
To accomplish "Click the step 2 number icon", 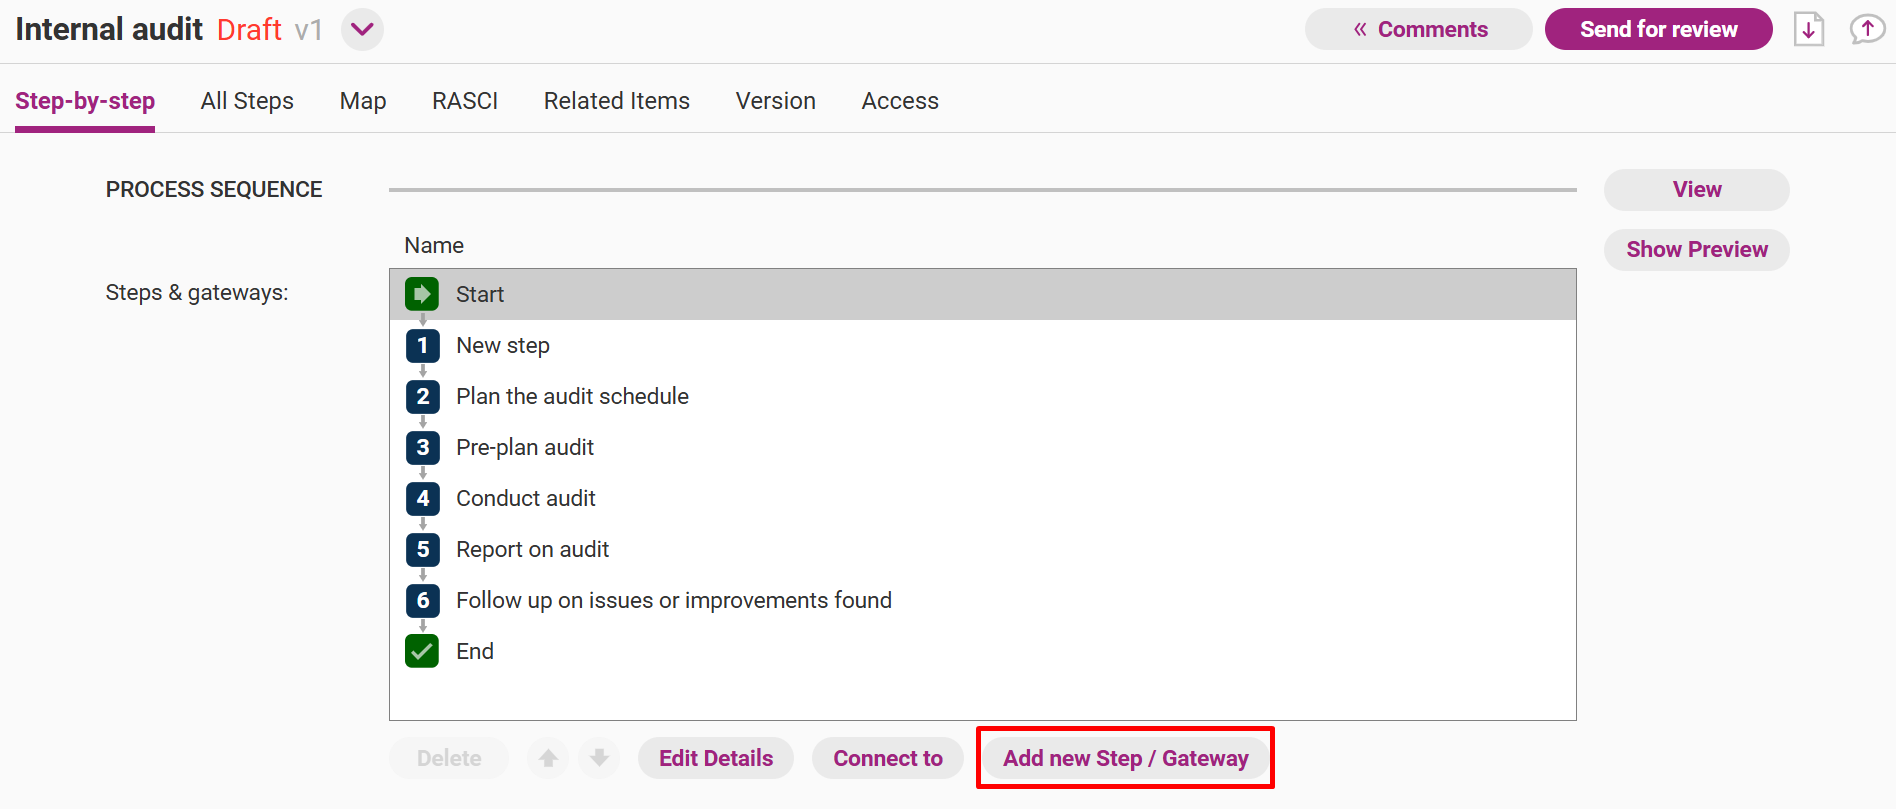I will [422, 396].
